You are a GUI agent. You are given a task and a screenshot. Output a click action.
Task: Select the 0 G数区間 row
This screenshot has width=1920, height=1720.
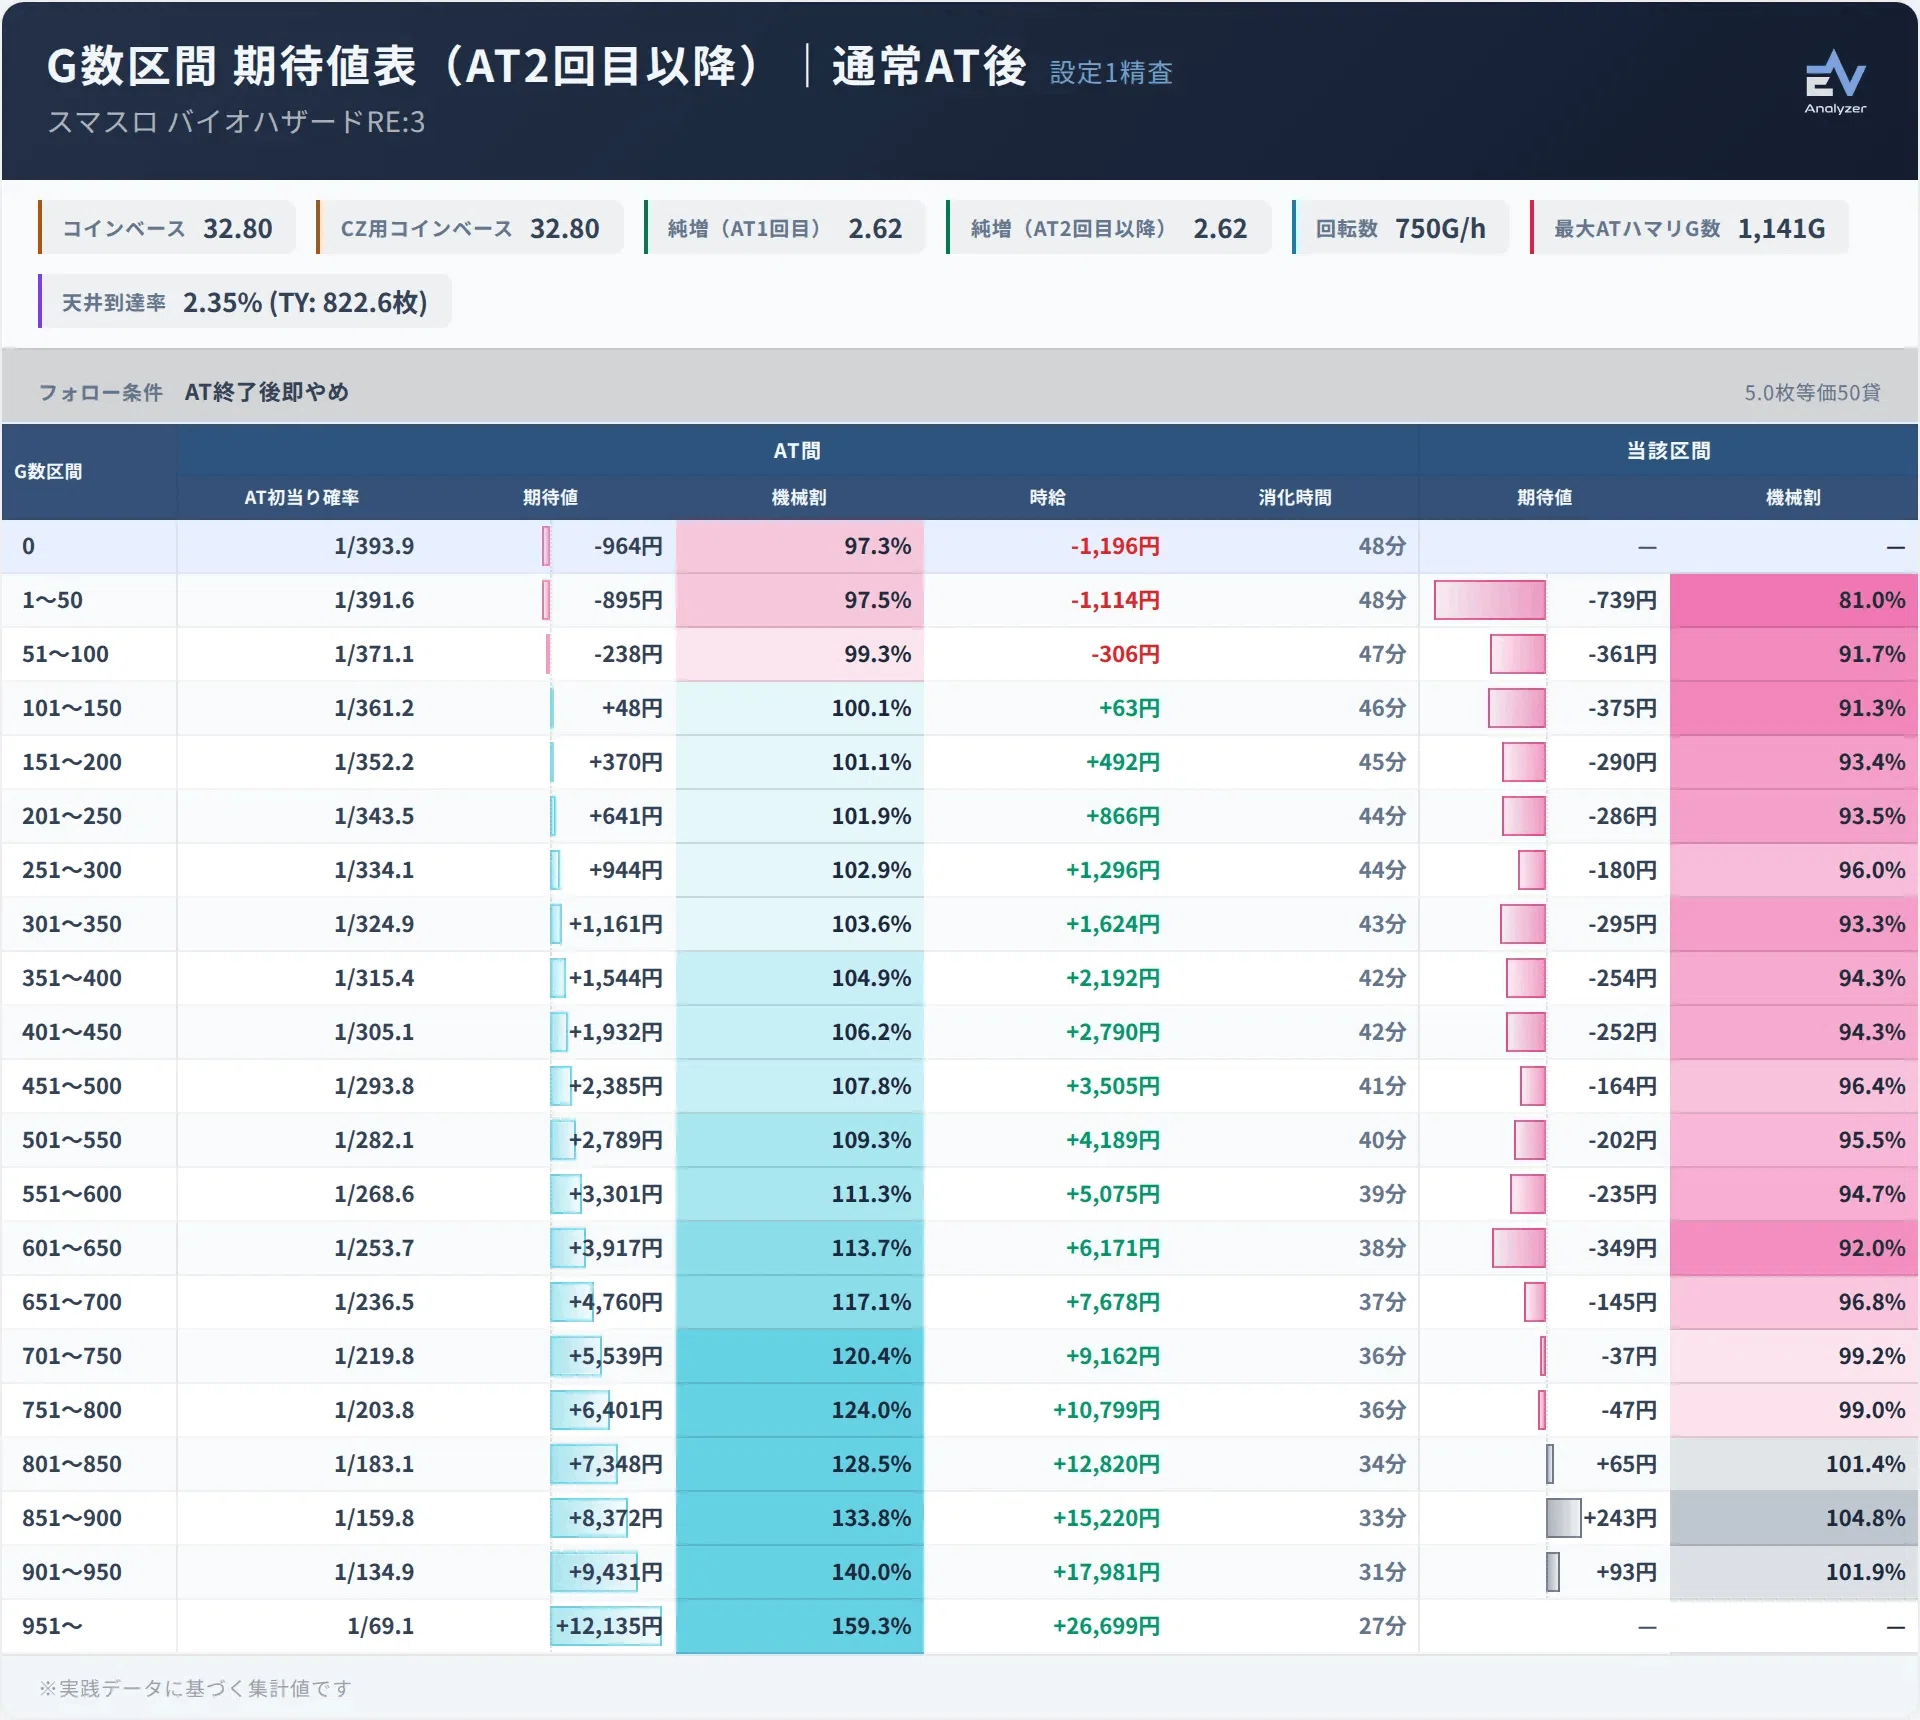(x=960, y=546)
